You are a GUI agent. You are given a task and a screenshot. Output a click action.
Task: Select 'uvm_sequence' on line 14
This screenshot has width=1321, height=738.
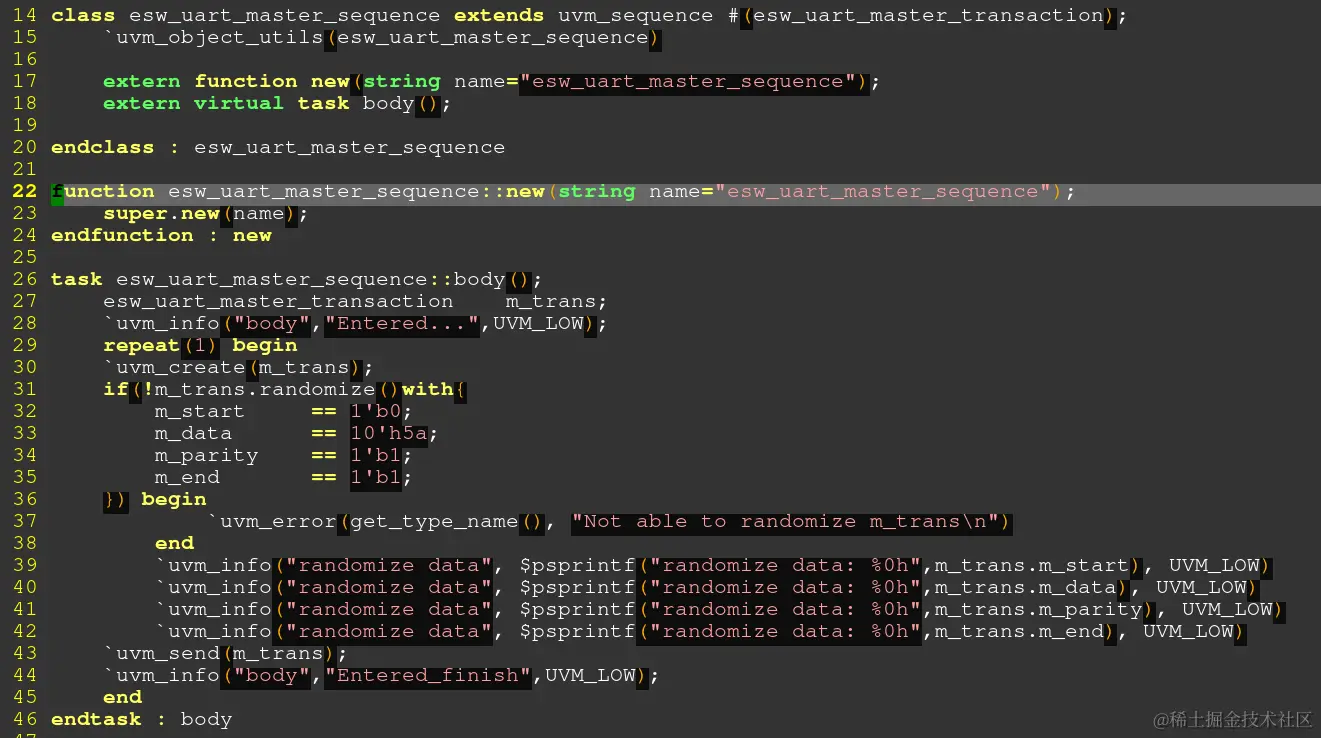tap(636, 16)
